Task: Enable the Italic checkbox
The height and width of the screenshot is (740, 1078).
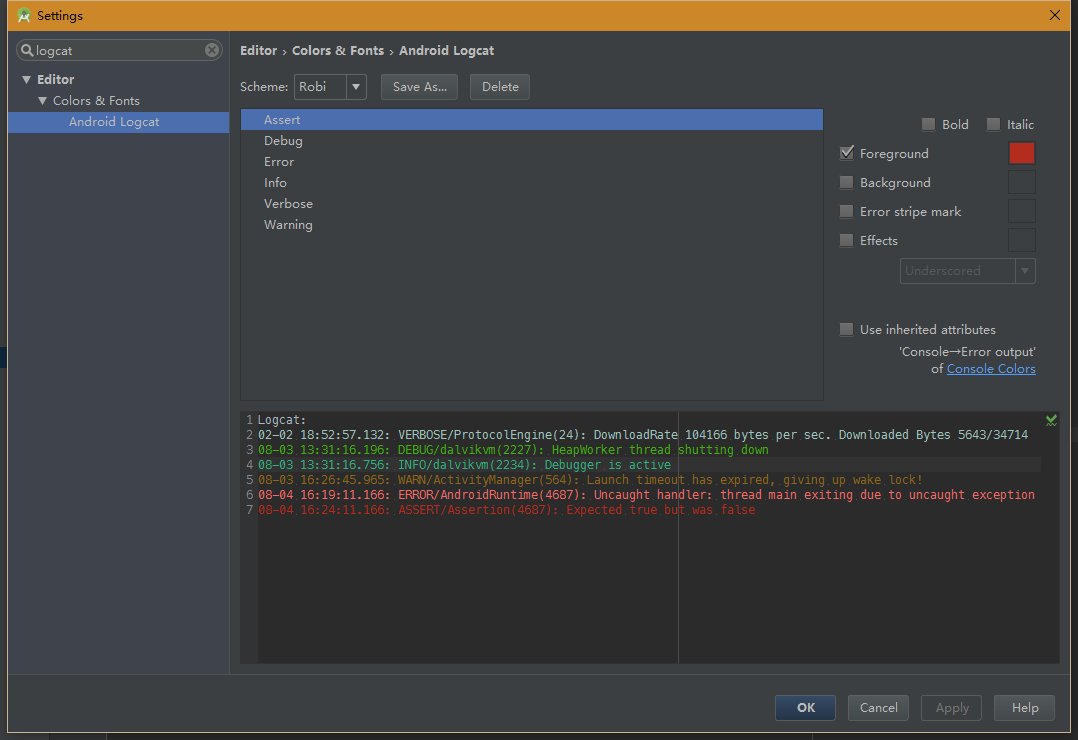Action: tap(993, 124)
